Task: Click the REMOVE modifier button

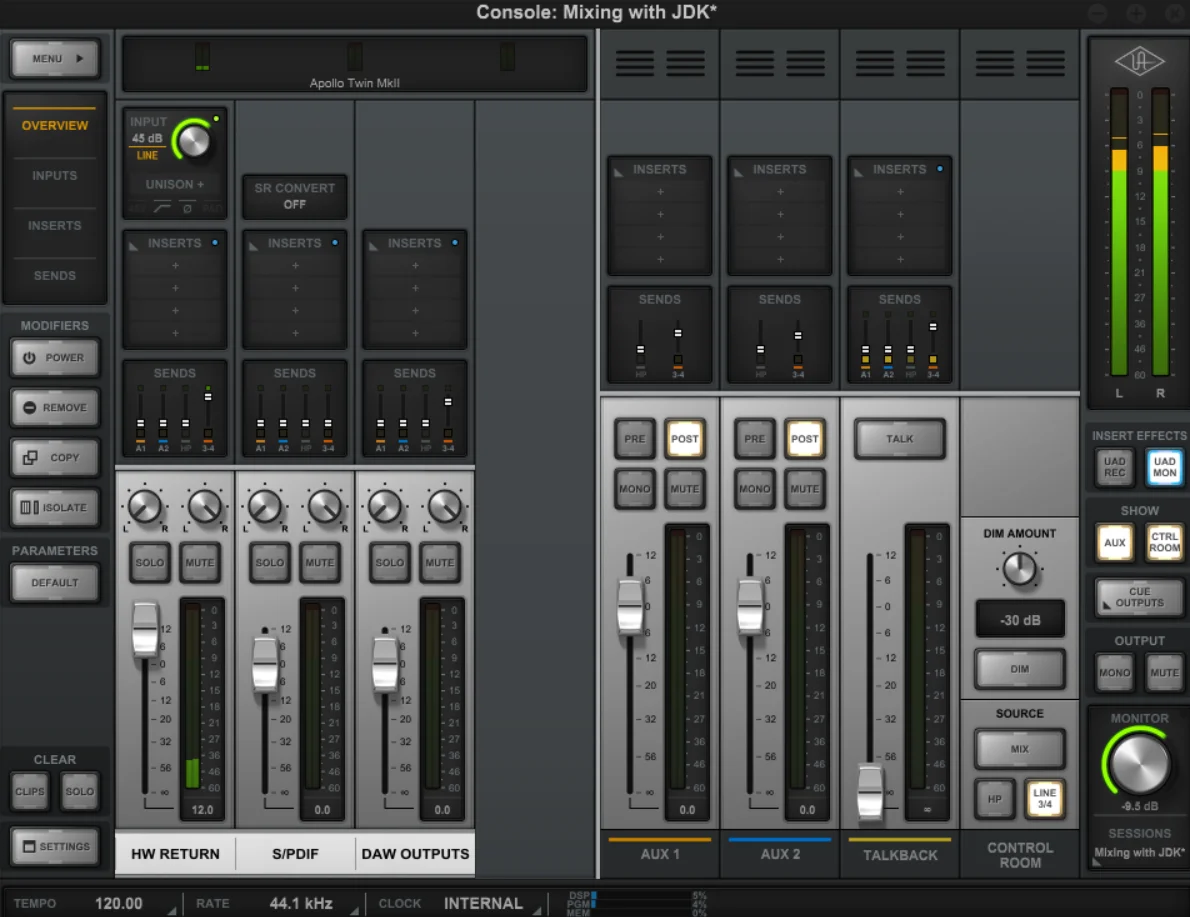Action: (55, 408)
